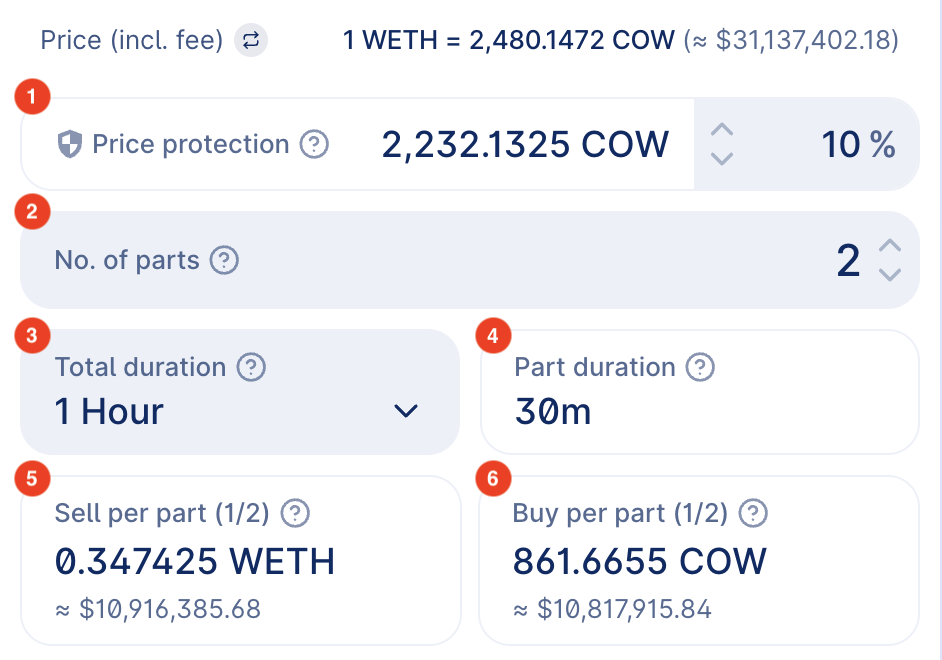Click the Total duration question mark icon
The height and width of the screenshot is (660, 942).
[x=251, y=367]
